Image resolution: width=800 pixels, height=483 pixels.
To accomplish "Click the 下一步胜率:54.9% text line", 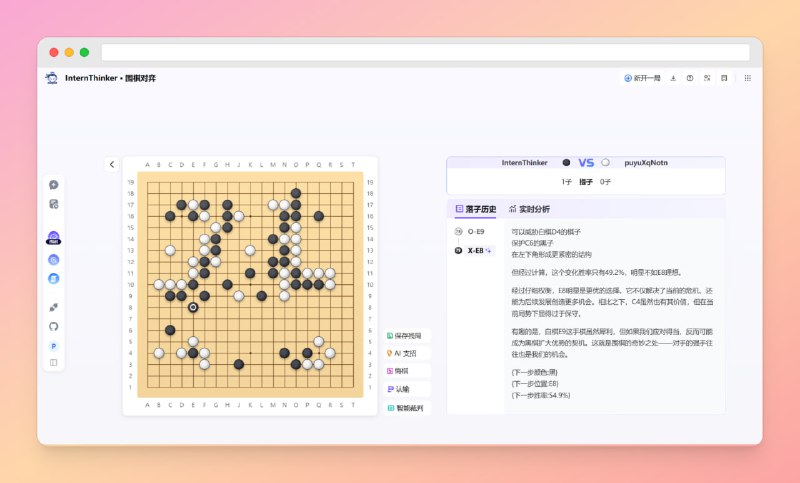I will [x=541, y=395].
